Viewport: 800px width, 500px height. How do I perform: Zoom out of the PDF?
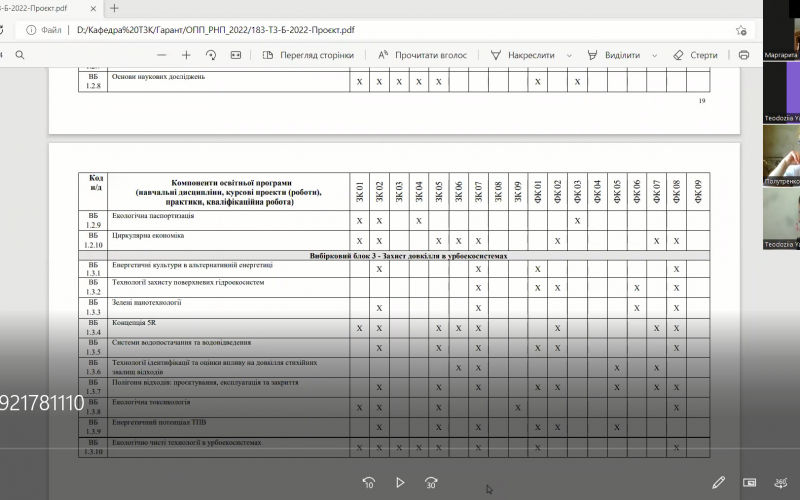click(x=162, y=55)
